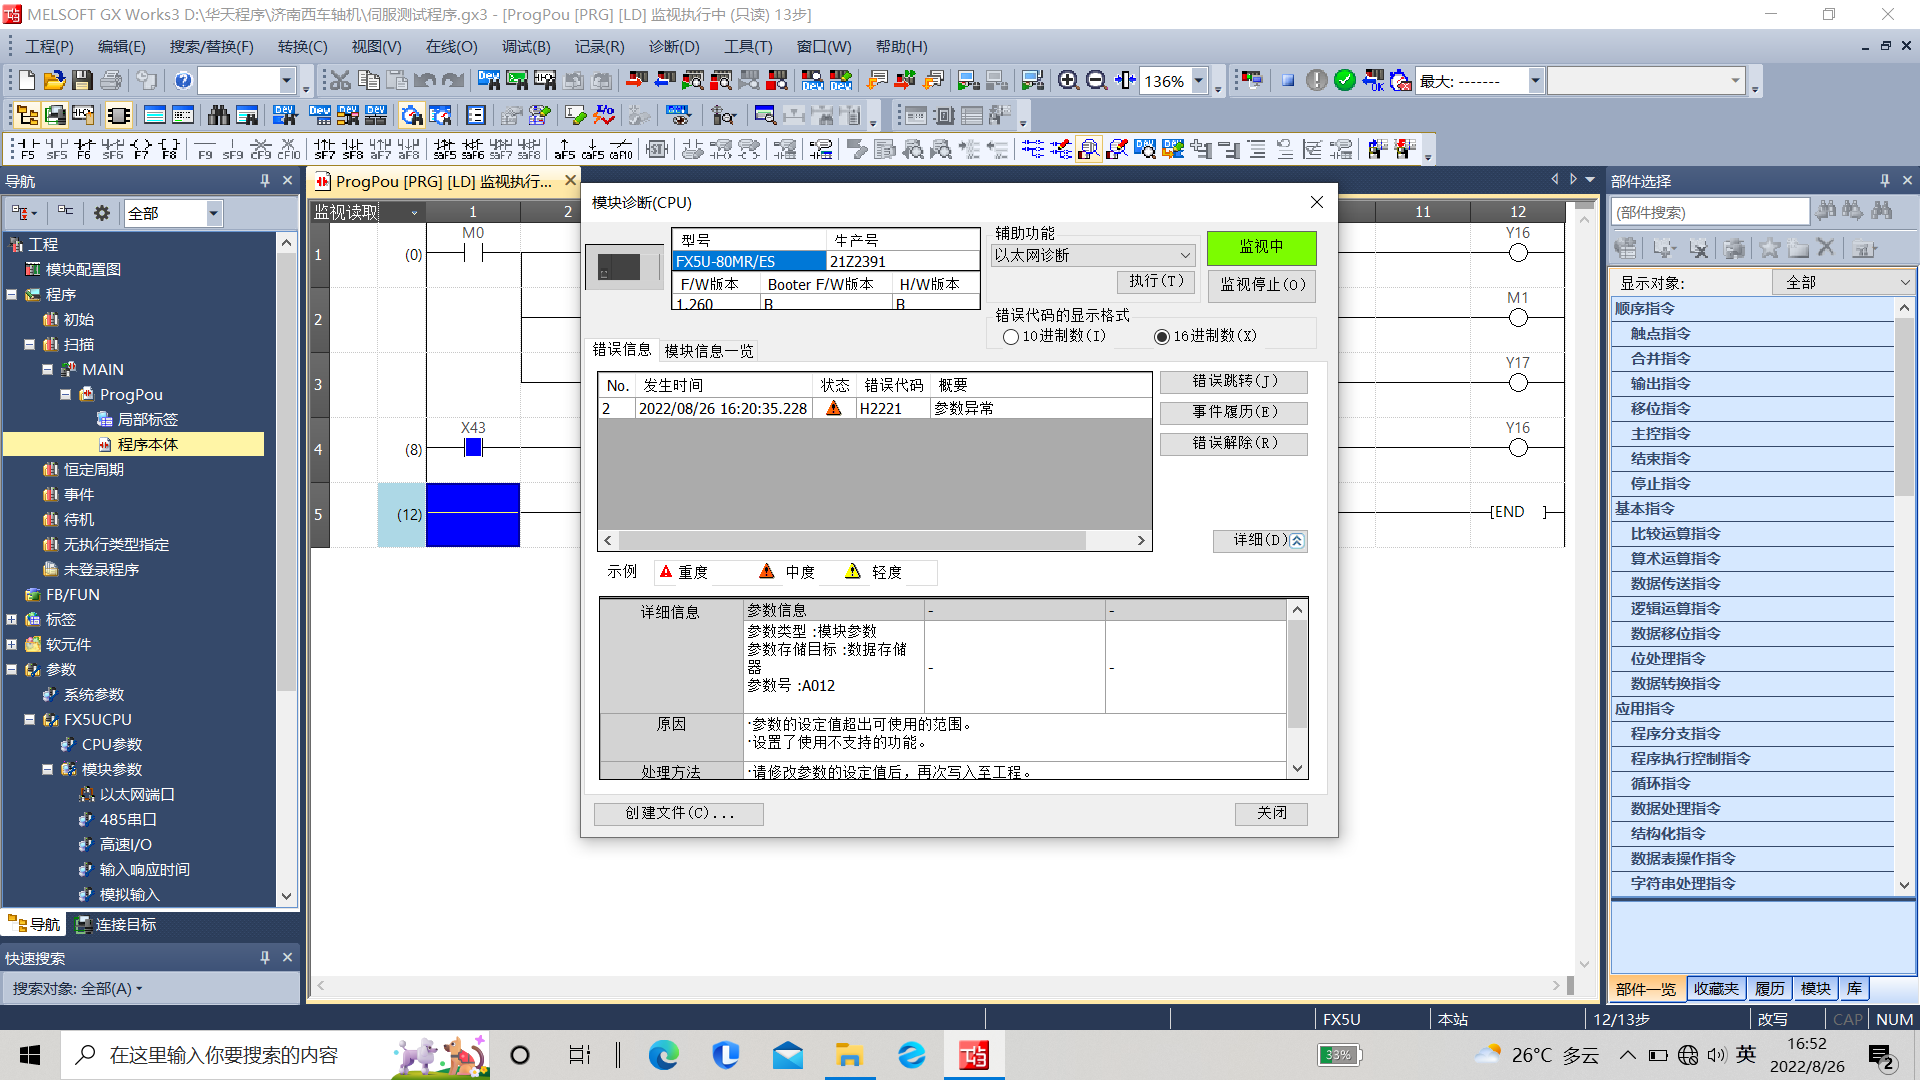Image resolution: width=1920 pixels, height=1080 pixels.
Task: Expand the 软元件 tree node
Action: click(x=12, y=644)
